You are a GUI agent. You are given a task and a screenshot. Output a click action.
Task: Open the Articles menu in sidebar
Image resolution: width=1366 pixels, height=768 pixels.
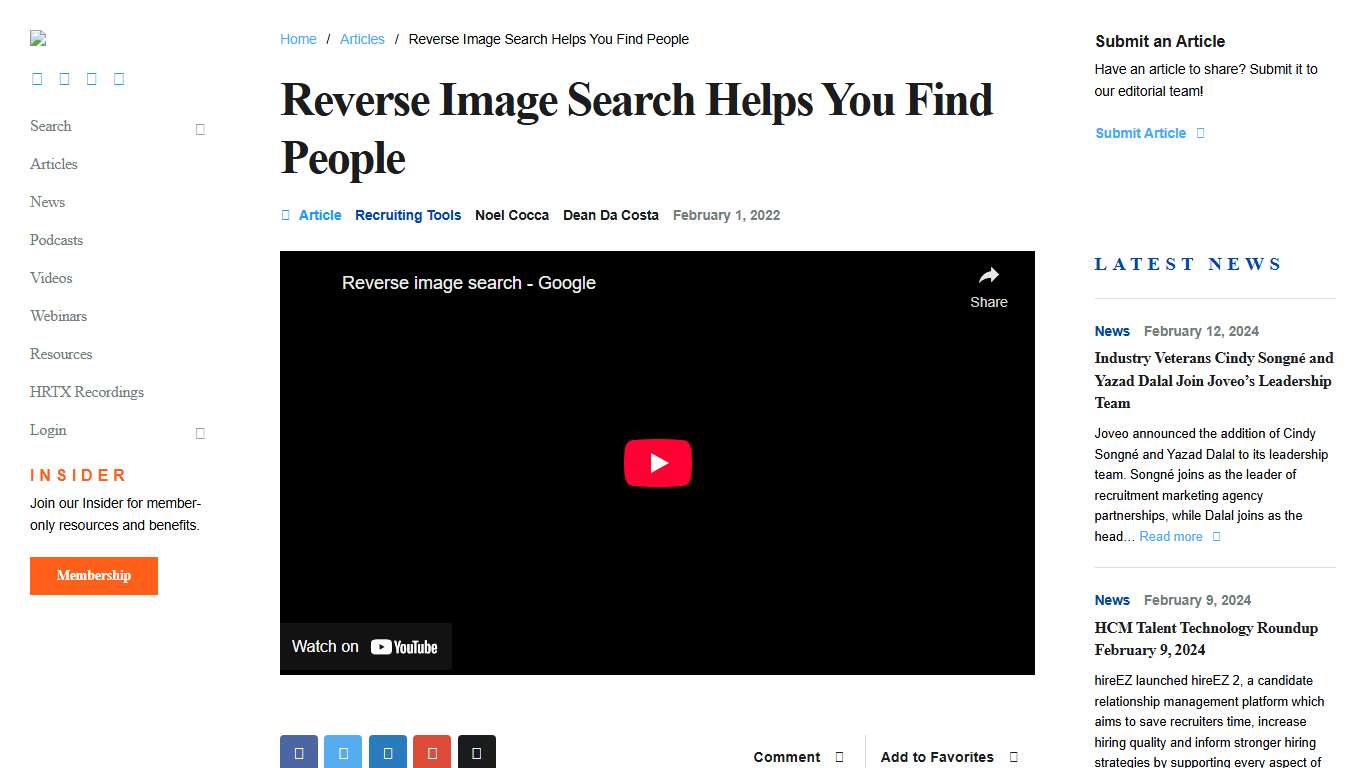point(53,164)
